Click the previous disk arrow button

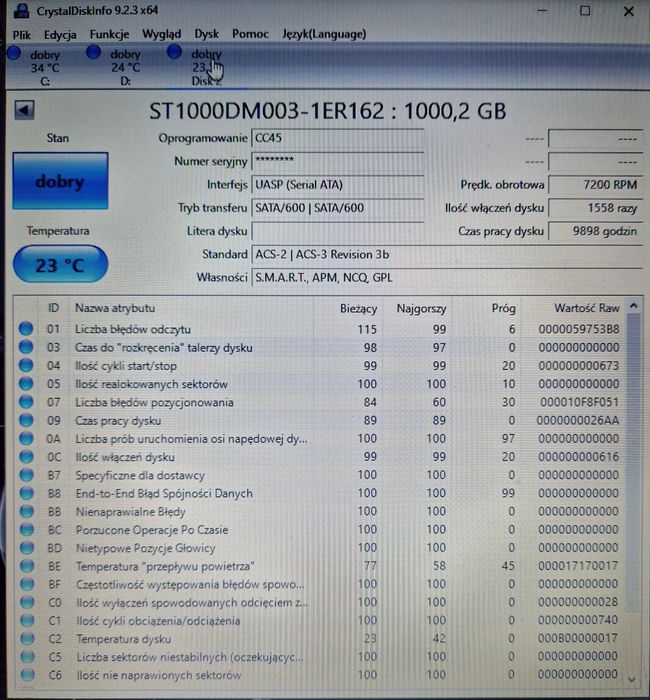pos(24,110)
